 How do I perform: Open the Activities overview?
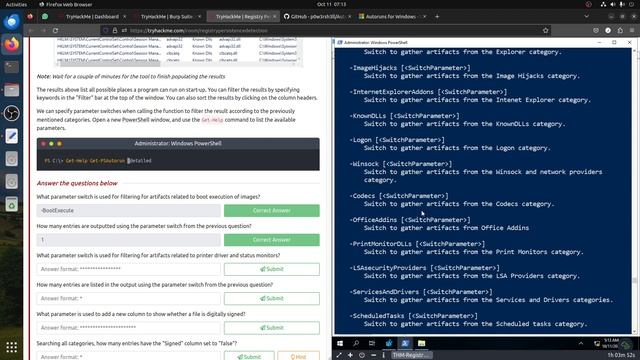16,4
